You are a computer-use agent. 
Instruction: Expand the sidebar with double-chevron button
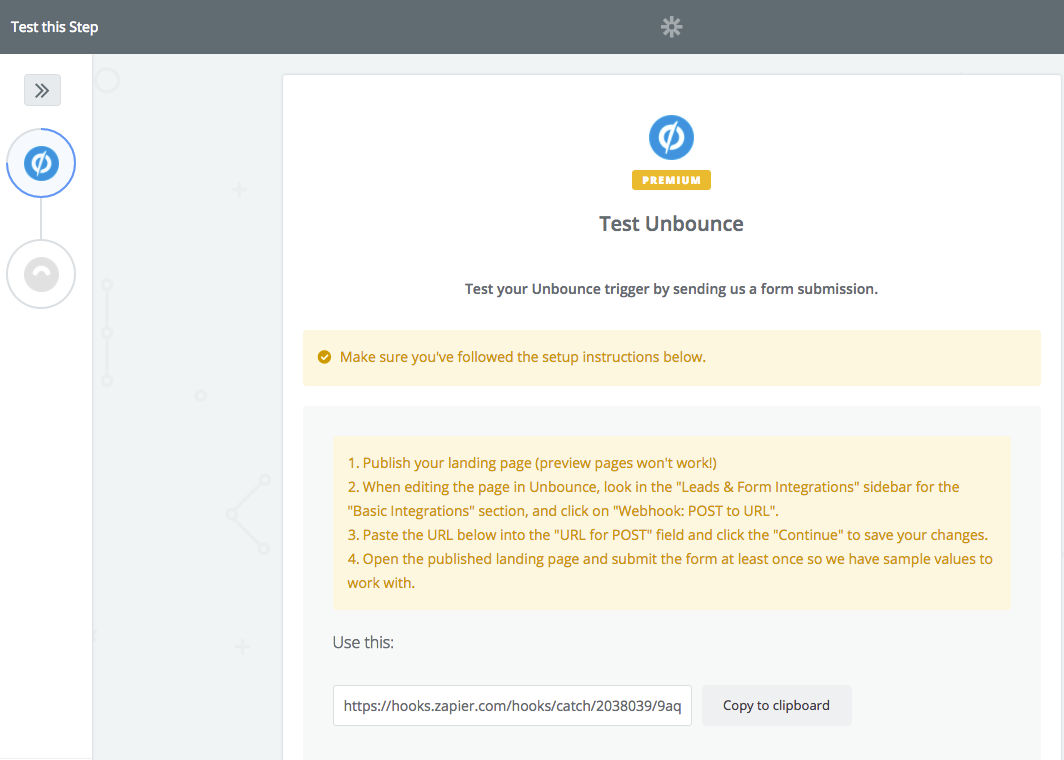[x=42, y=90]
